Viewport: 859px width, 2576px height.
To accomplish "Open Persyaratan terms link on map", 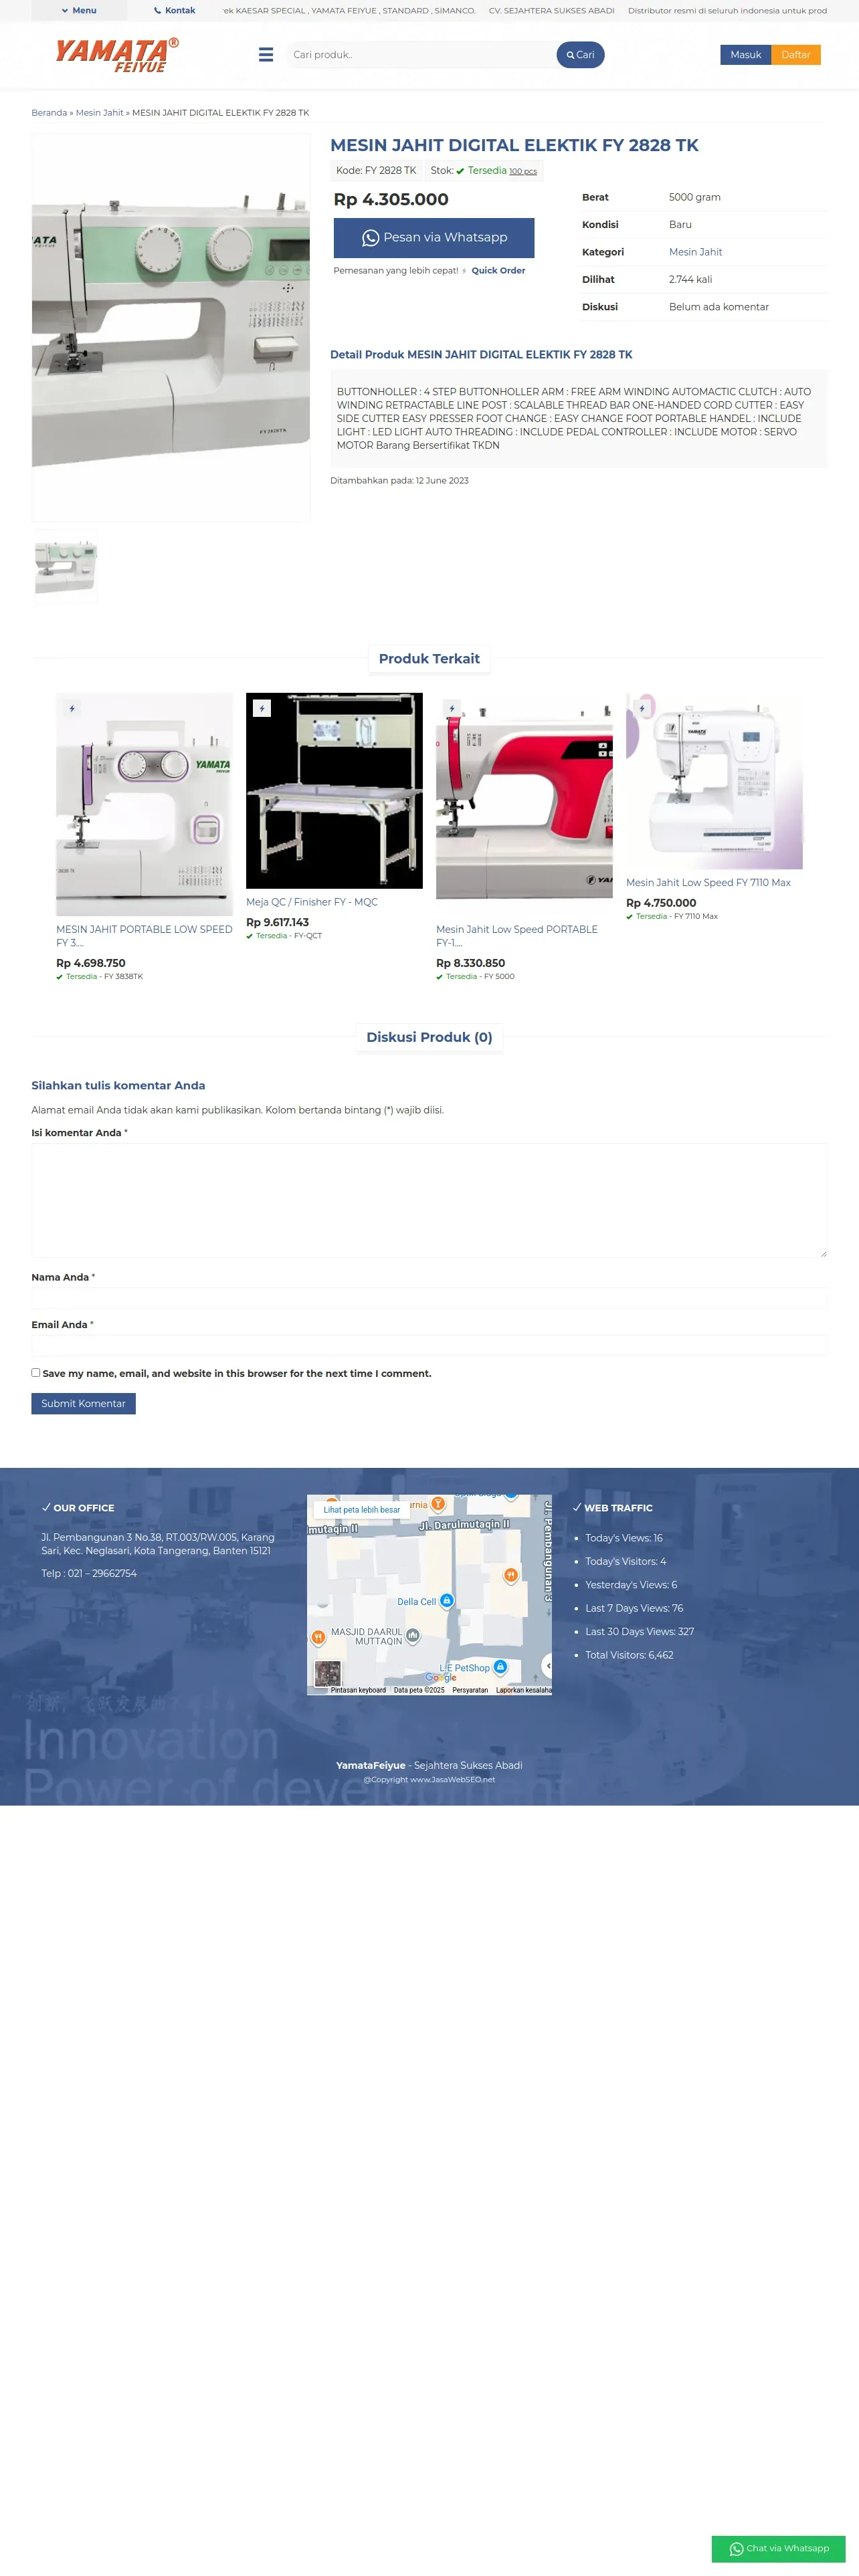I will click(470, 1690).
